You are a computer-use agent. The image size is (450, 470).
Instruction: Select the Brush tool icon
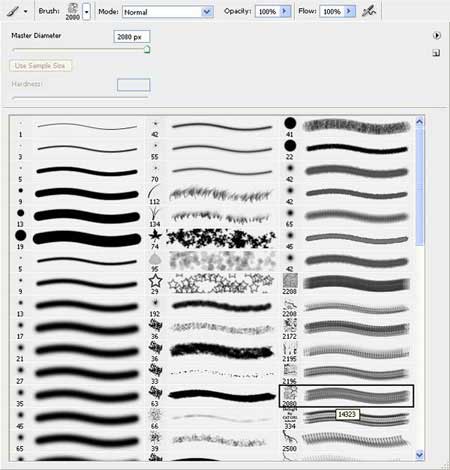click(x=13, y=12)
